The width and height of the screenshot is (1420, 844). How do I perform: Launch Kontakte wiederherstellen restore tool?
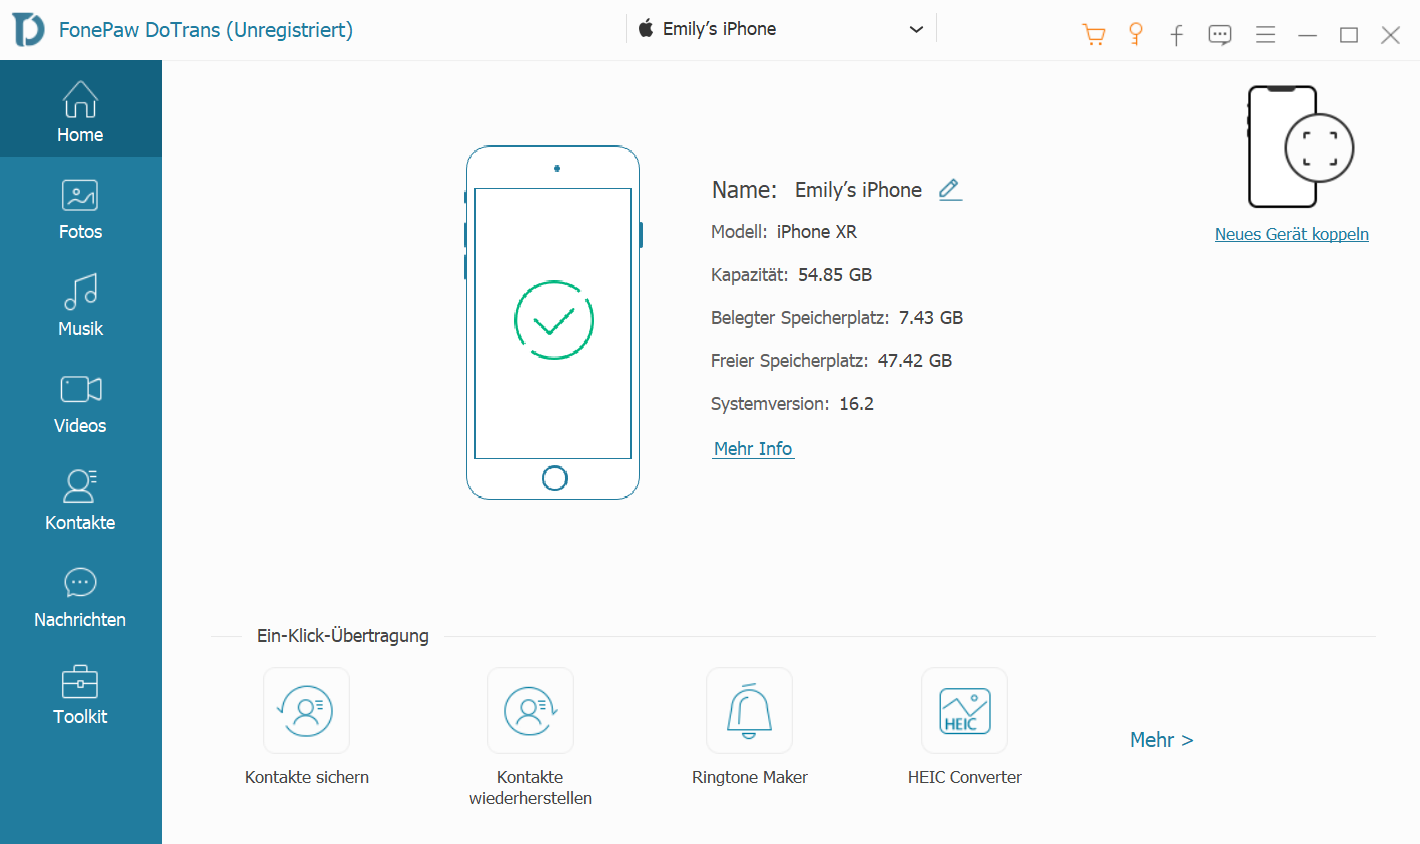pos(530,710)
